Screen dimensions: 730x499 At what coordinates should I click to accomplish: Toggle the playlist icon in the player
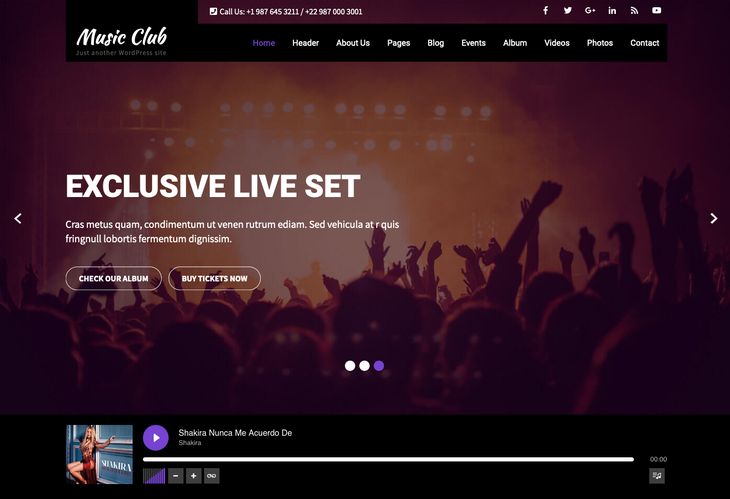[x=657, y=476]
